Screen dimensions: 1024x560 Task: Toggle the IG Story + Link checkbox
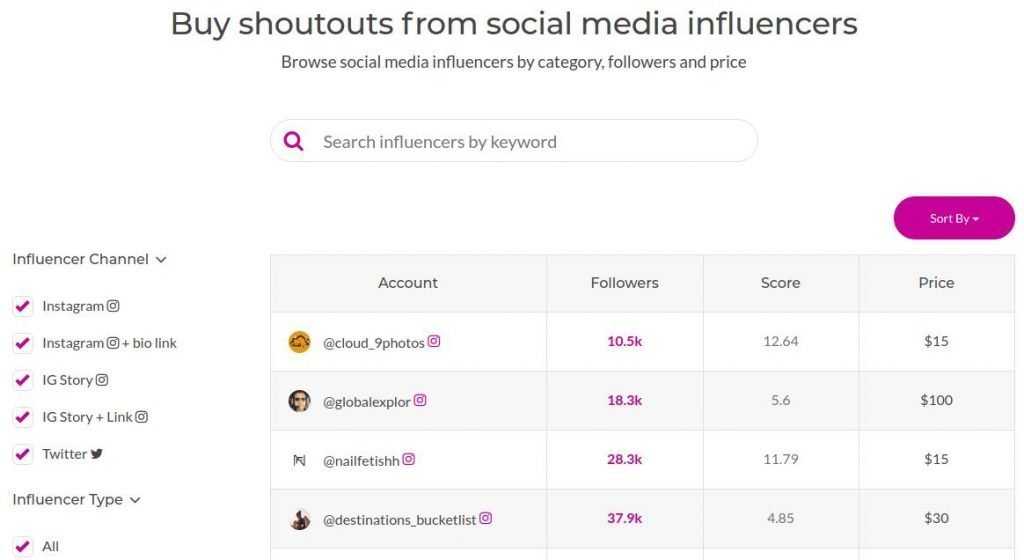pyautogui.click(x=23, y=416)
